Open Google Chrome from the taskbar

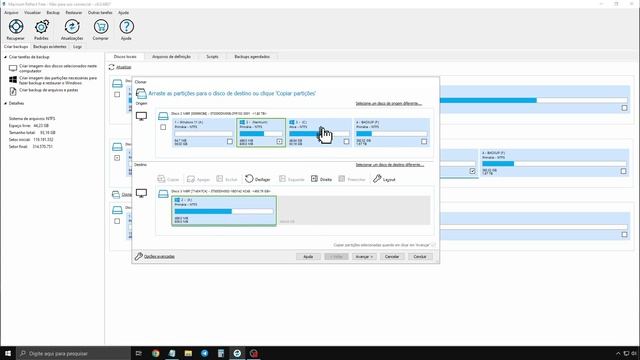[x=156, y=353]
